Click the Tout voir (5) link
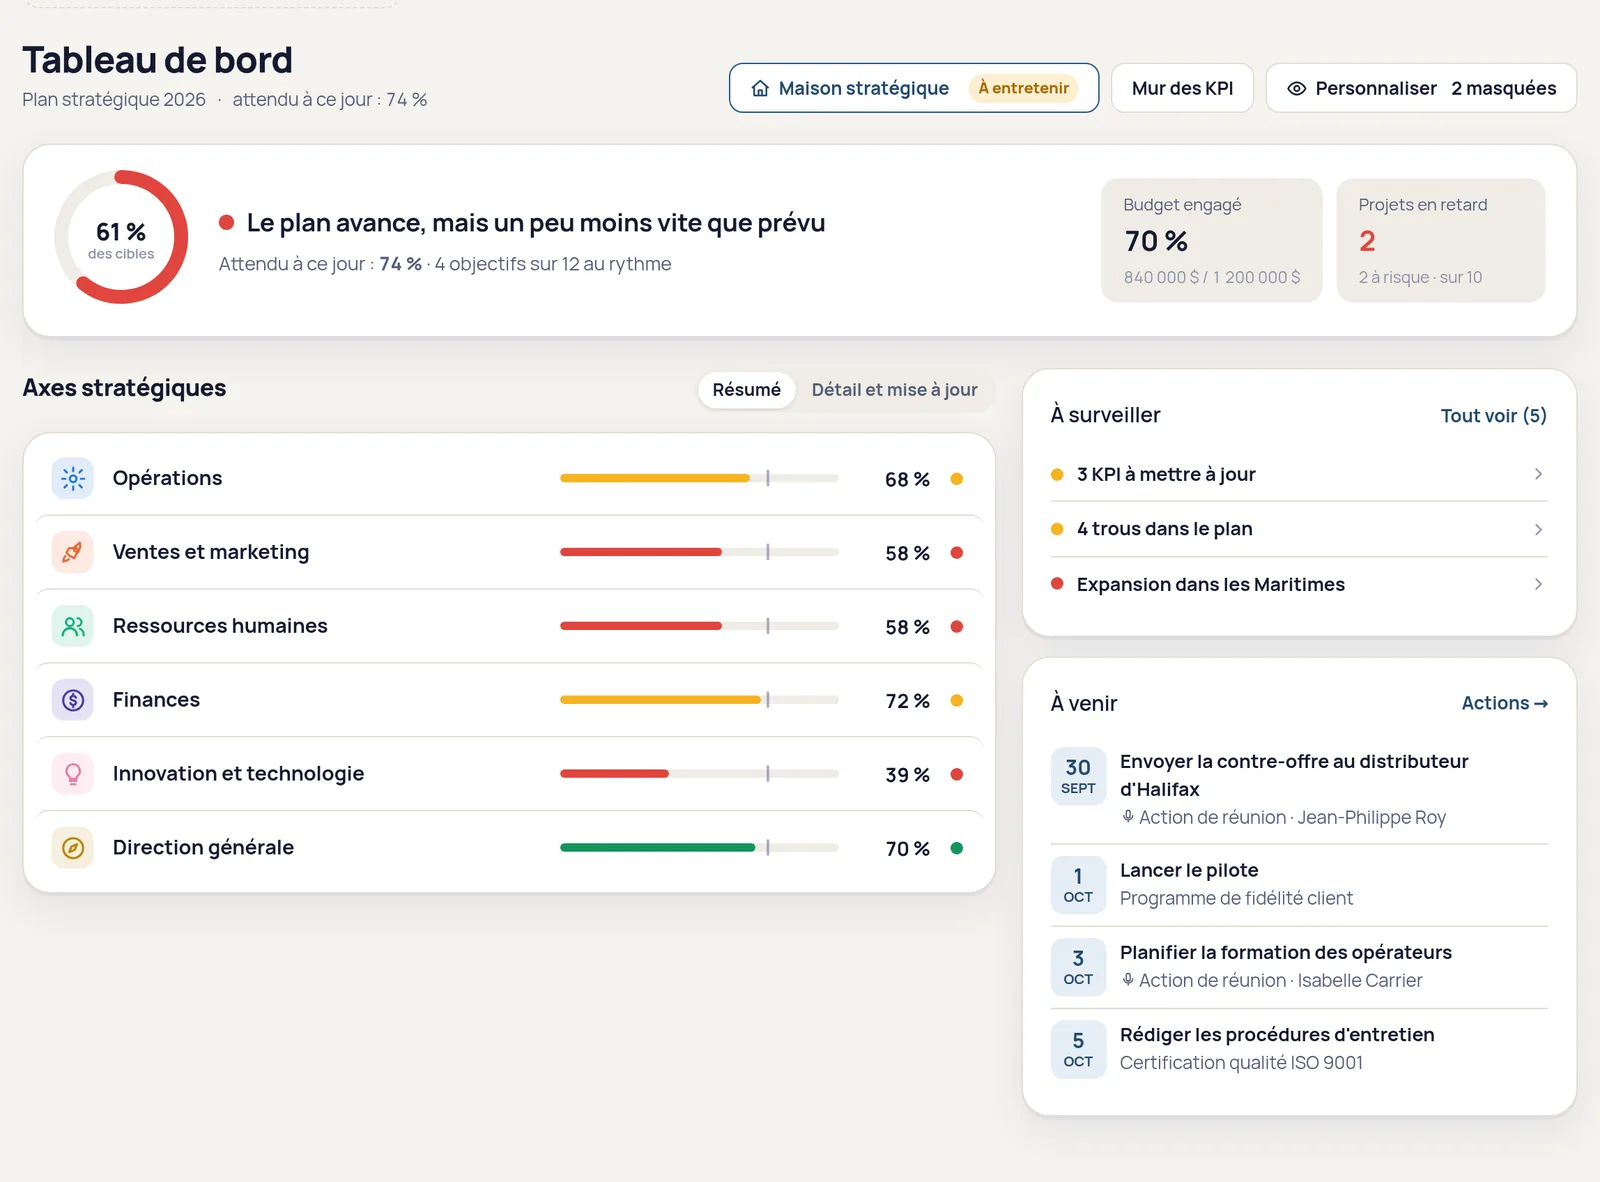The height and width of the screenshot is (1182, 1600). click(x=1493, y=416)
